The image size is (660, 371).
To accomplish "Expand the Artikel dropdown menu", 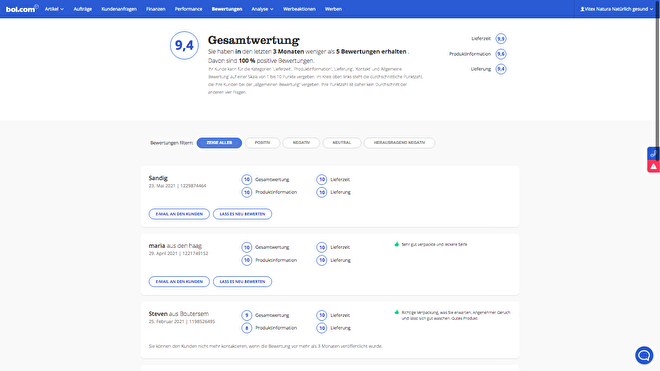I will [54, 9].
